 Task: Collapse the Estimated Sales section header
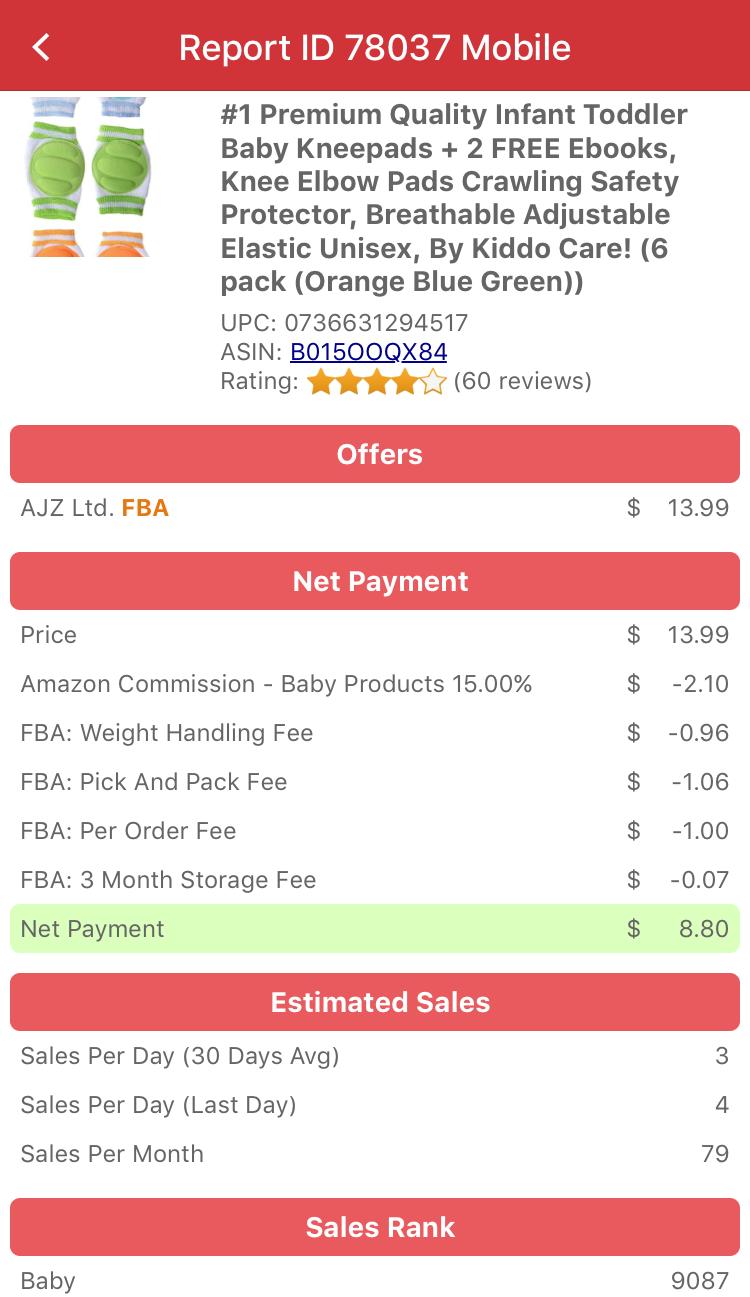click(375, 1002)
